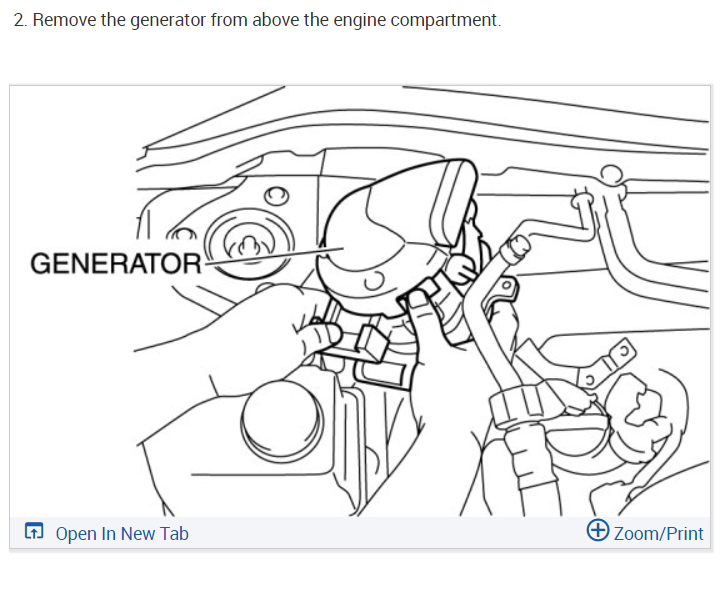The height and width of the screenshot is (591, 720).
Task: Click the bent pipe end at upper right
Action: (x=515, y=248)
